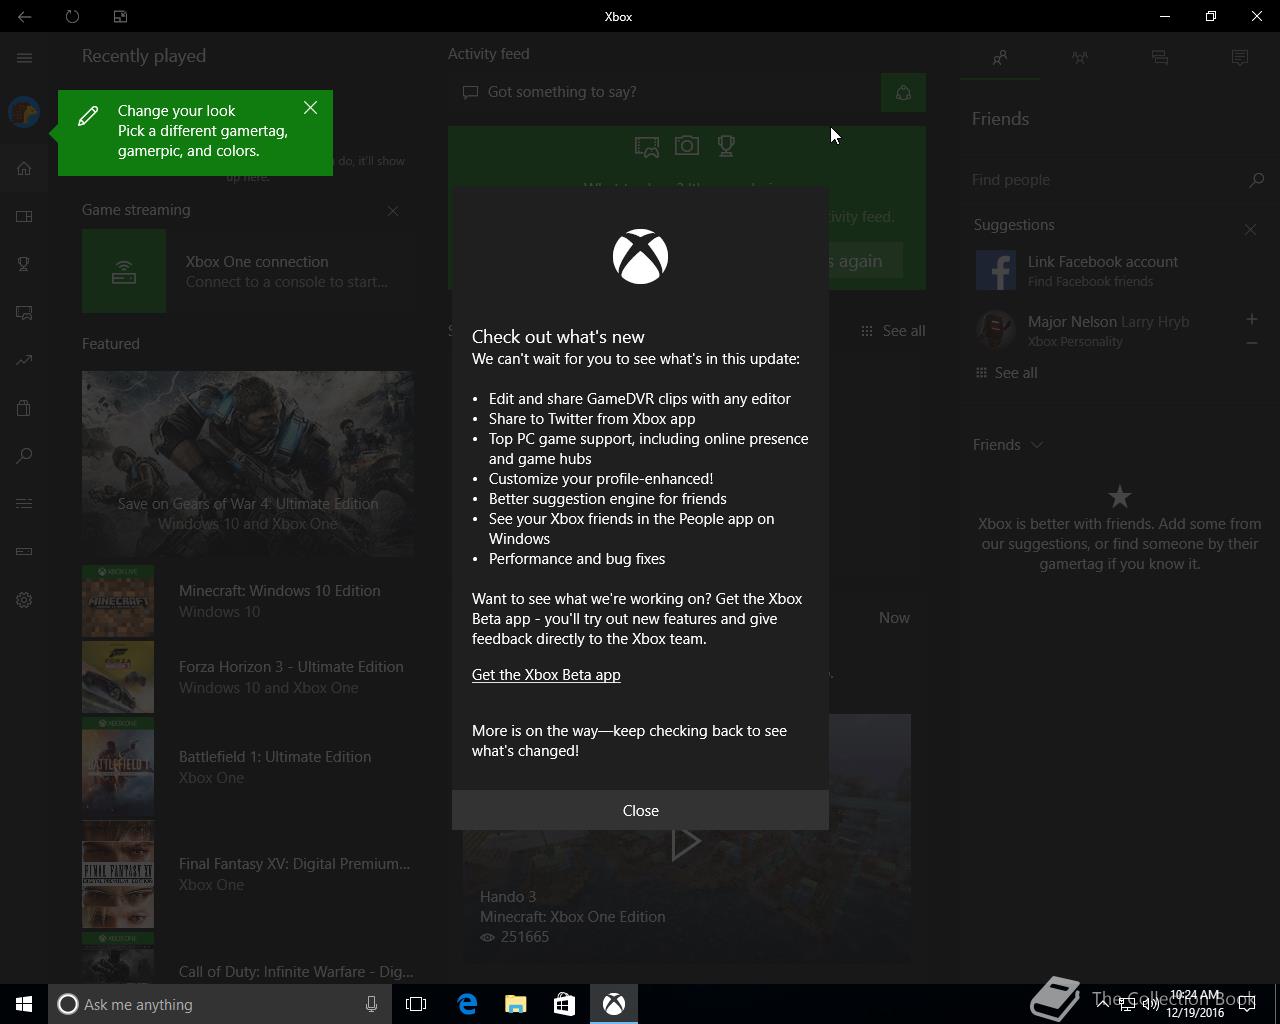Click the Cortana Ask me anything box

pos(219,1004)
